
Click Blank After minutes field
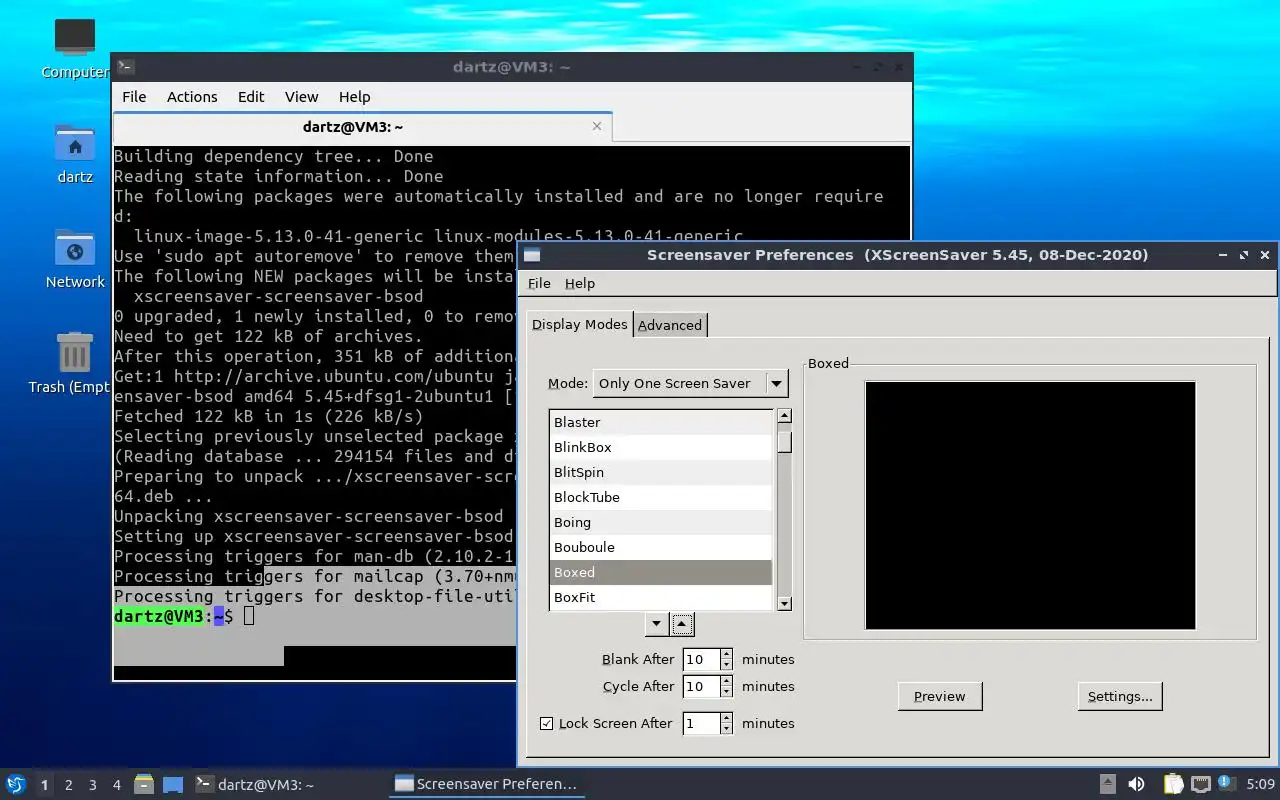(701, 659)
